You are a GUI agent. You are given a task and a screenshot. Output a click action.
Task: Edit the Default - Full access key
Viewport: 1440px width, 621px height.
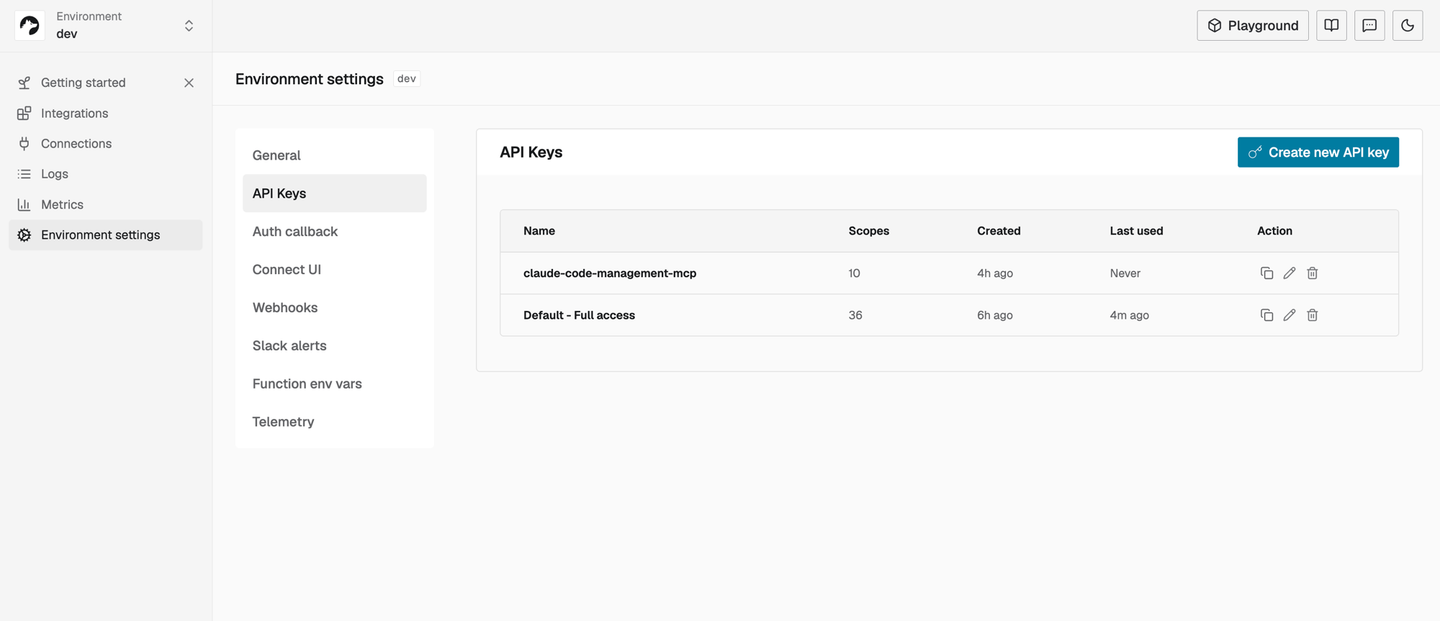[x=1289, y=315]
